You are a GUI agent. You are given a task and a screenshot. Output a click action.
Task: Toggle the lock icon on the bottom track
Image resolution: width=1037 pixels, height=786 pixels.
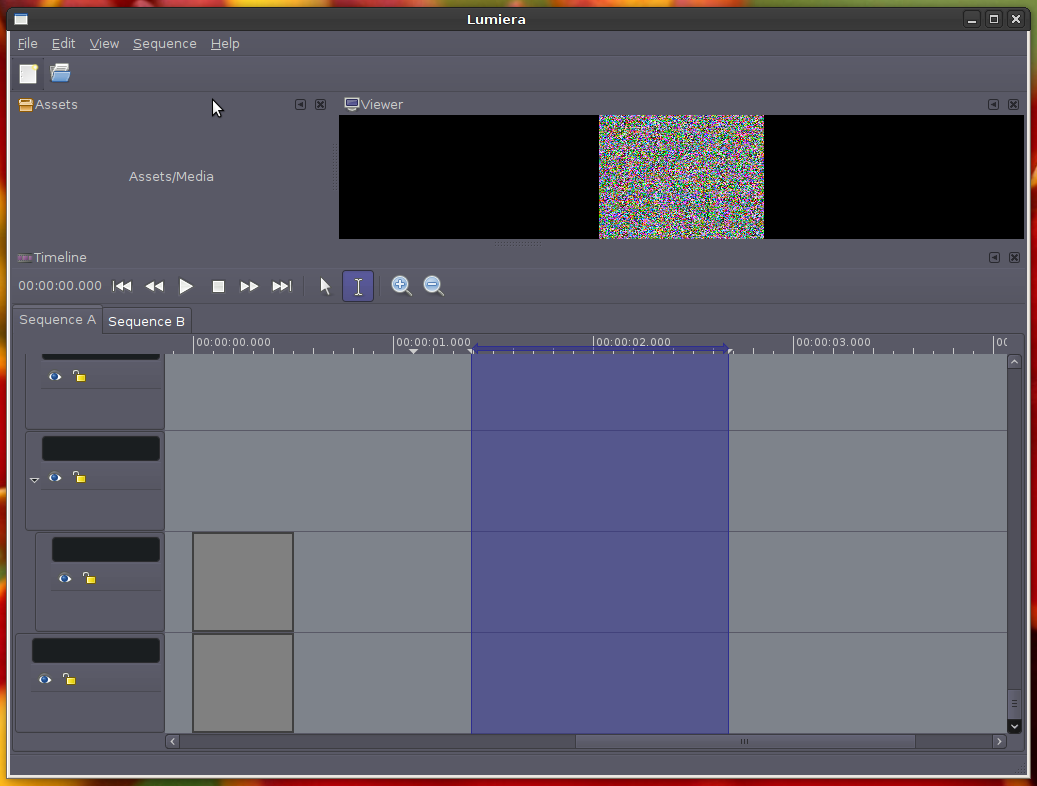(x=69, y=679)
